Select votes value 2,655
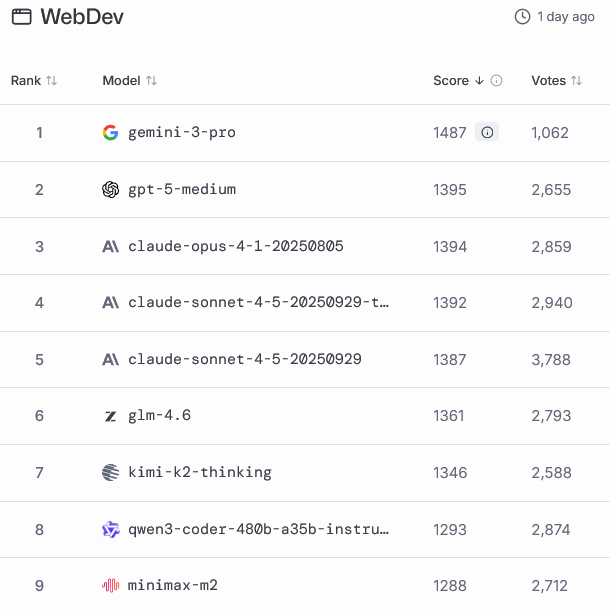Screen dimensions: 610x610 click(551, 190)
